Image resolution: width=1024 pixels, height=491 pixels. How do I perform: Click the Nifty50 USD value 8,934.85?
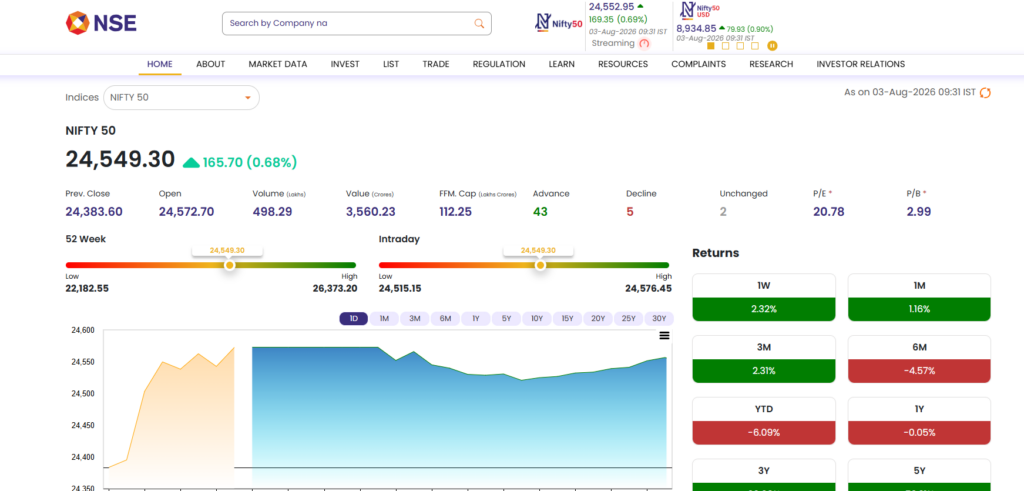coord(696,29)
